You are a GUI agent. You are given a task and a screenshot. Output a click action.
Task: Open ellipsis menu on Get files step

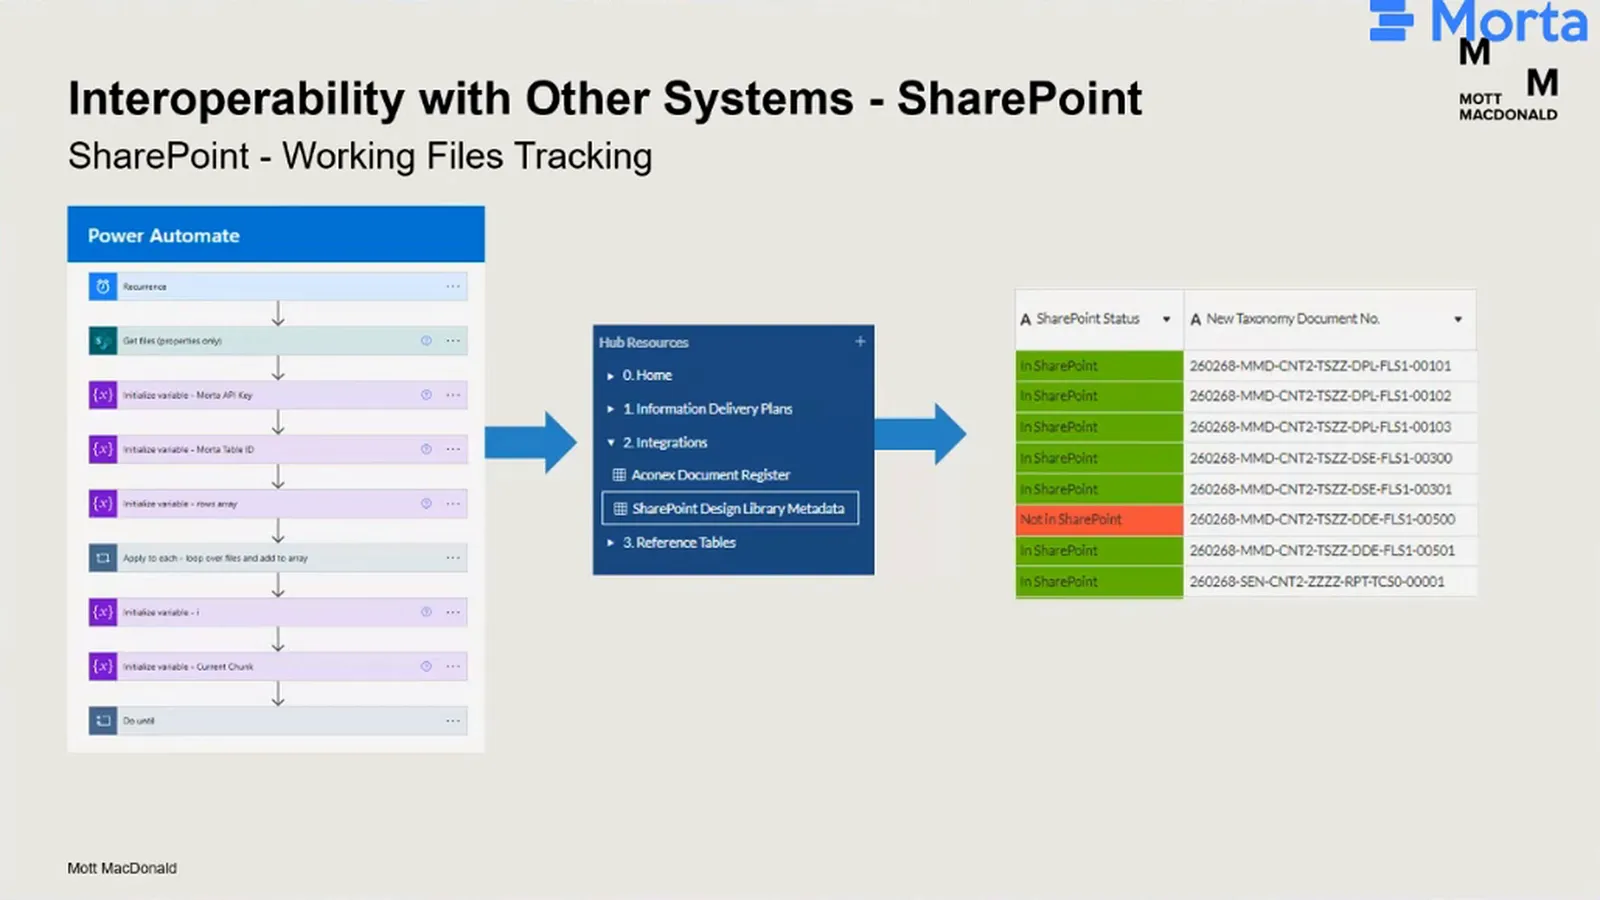pos(453,341)
